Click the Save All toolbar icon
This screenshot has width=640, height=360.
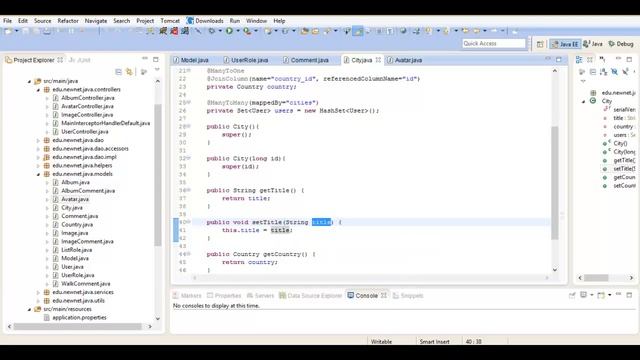point(36,31)
